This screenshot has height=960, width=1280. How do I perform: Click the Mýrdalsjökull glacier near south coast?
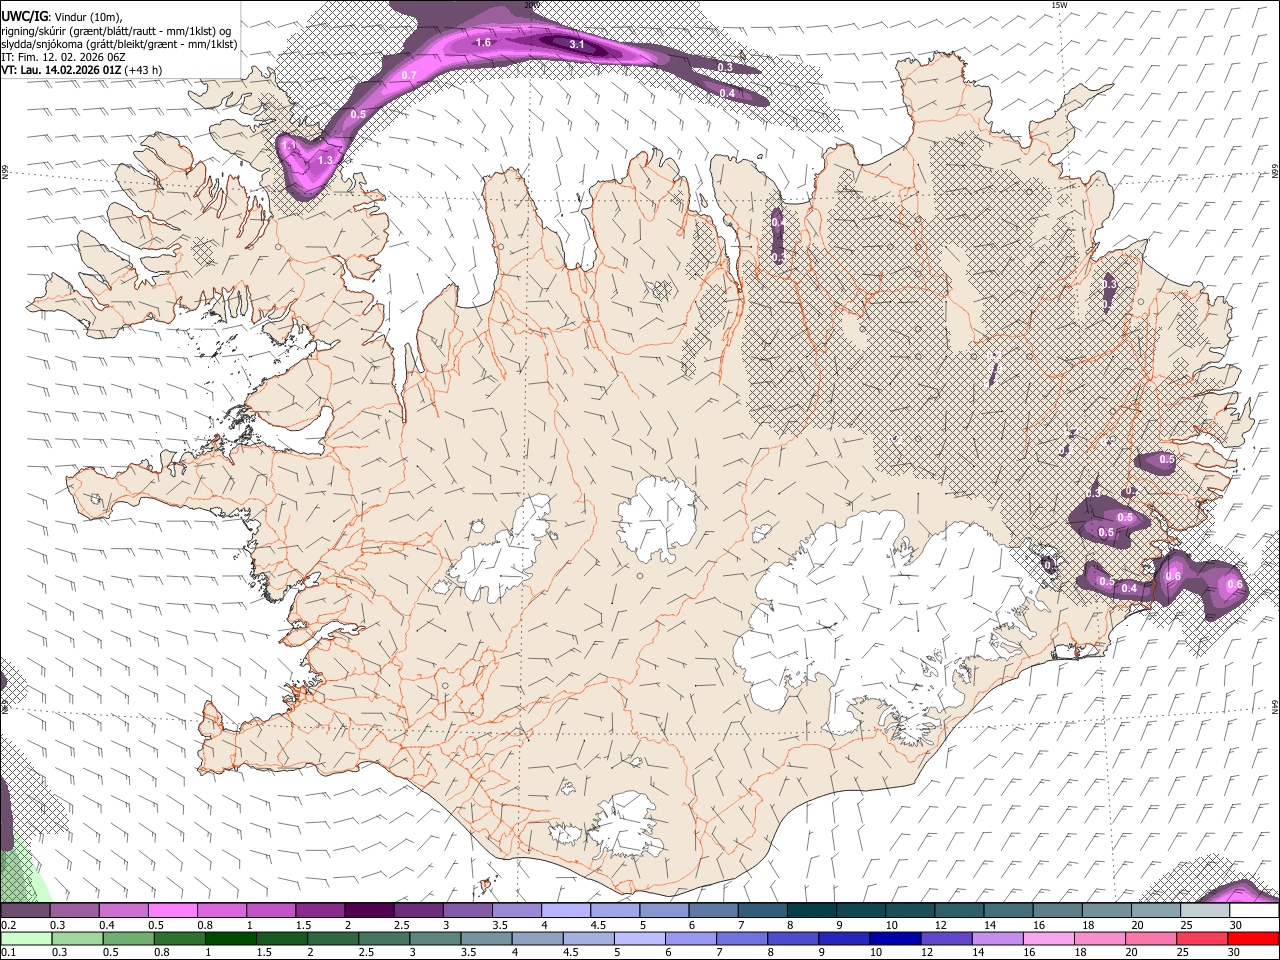625,825
